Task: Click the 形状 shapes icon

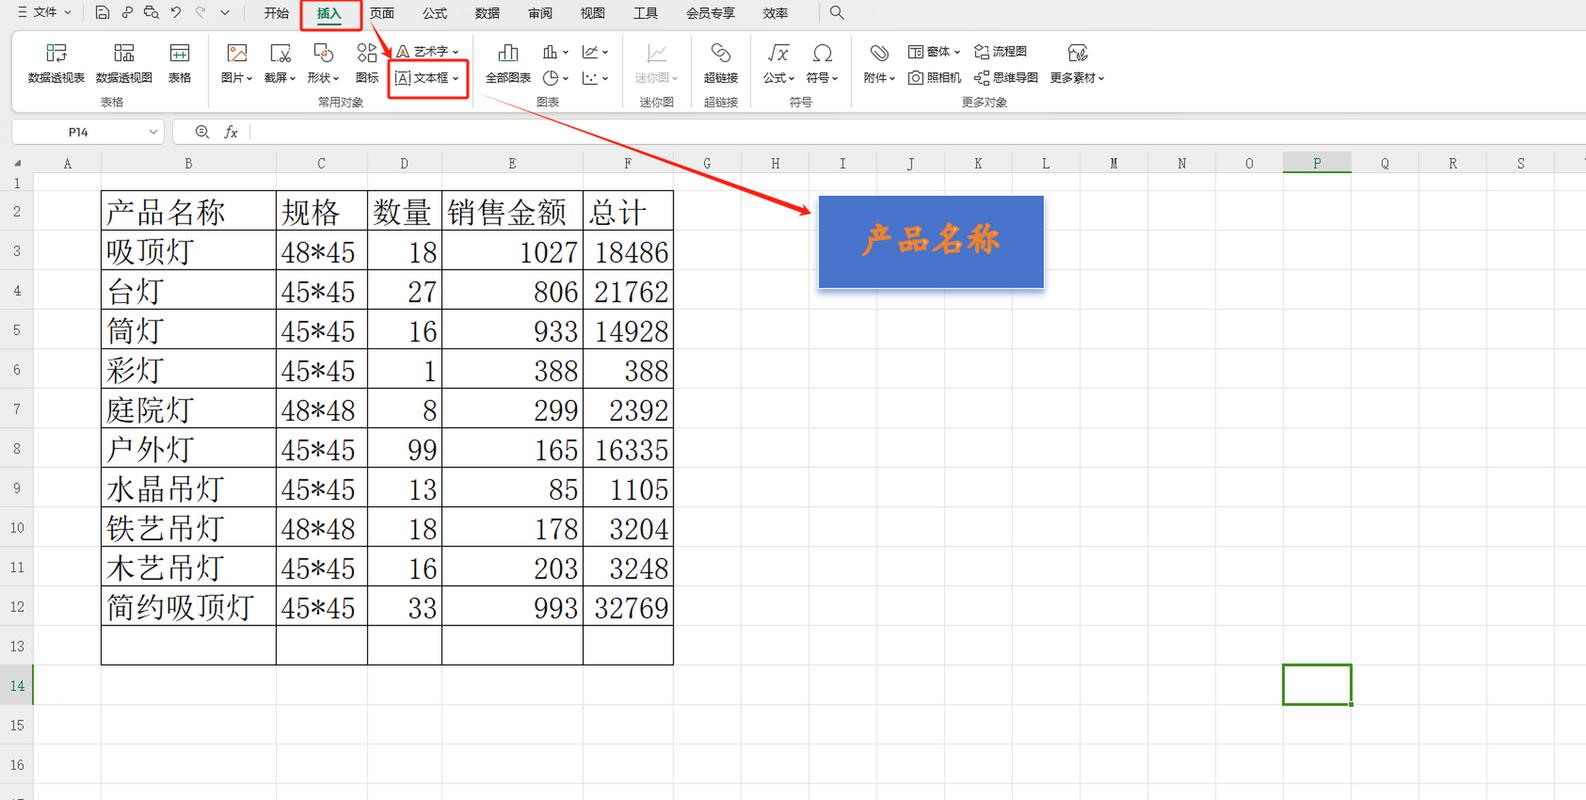Action: pos(323,53)
